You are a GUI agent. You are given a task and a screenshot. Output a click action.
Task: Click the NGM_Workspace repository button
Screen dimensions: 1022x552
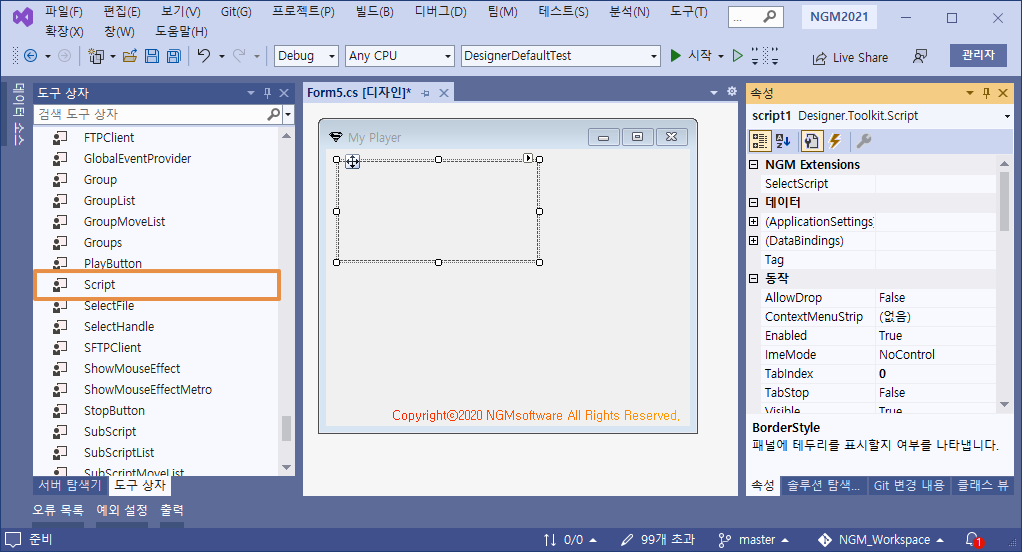(x=881, y=540)
